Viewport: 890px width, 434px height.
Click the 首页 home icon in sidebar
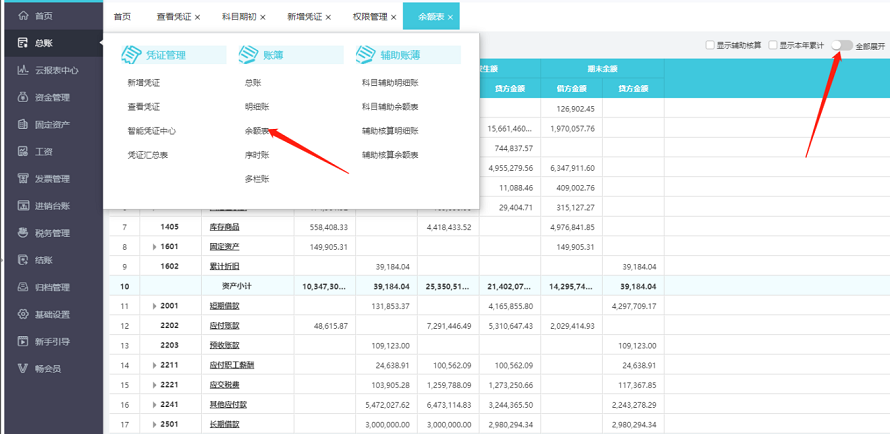coord(23,16)
